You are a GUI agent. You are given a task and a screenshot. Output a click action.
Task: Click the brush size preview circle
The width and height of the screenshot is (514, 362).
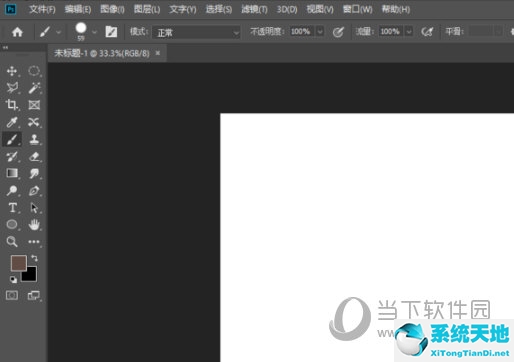(x=81, y=28)
